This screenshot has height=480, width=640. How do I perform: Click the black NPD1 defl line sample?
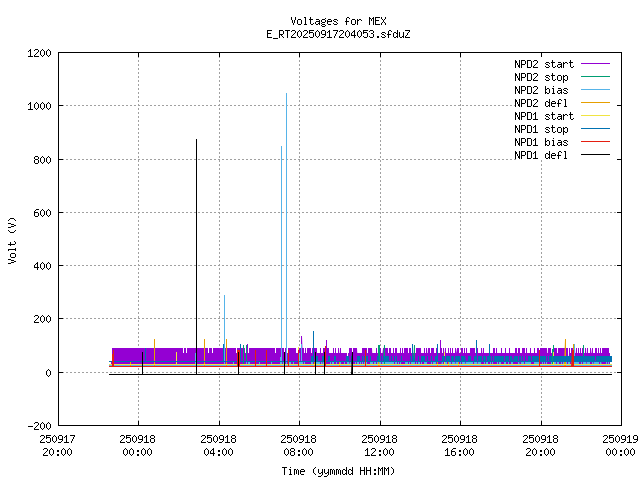pyautogui.click(x=594, y=155)
